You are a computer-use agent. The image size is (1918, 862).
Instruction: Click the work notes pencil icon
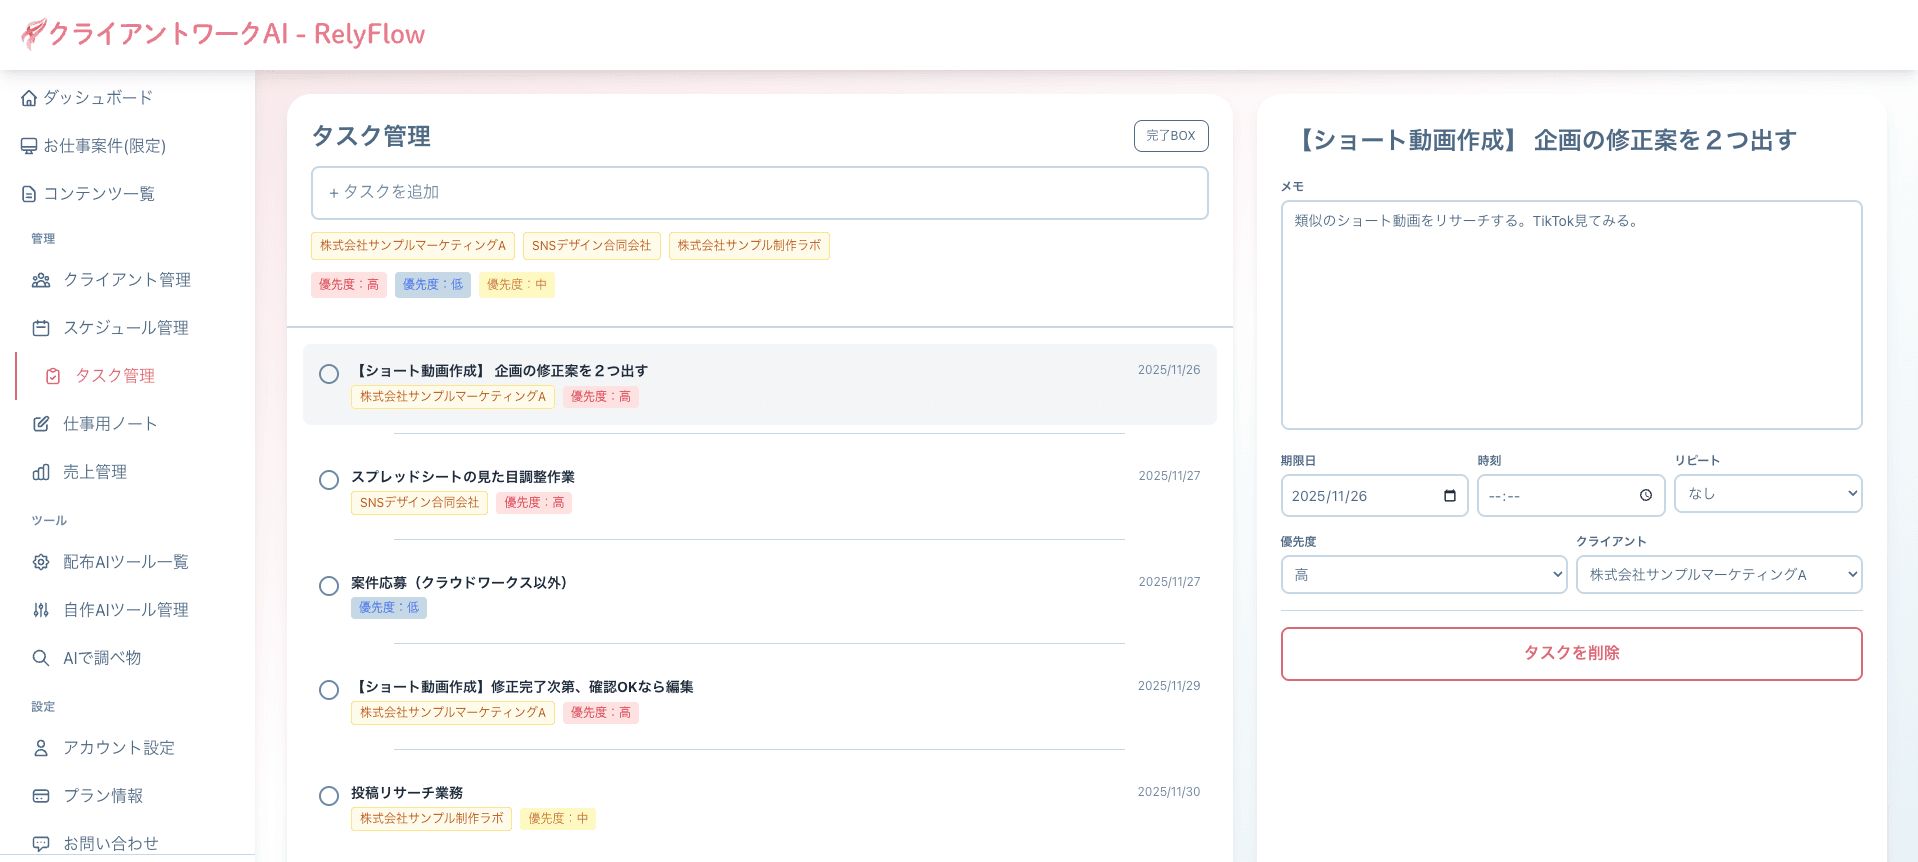click(41, 424)
